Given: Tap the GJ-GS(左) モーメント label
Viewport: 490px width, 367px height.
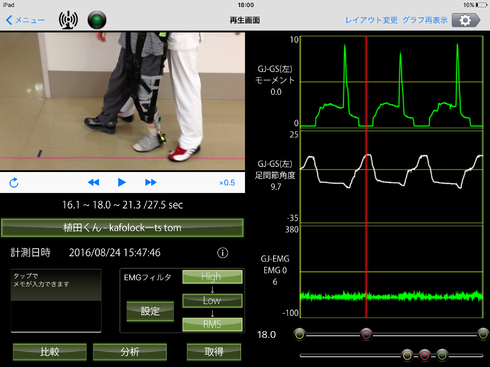Looking at the screenshot, I should pyautogui.click(x=275, y=80).
